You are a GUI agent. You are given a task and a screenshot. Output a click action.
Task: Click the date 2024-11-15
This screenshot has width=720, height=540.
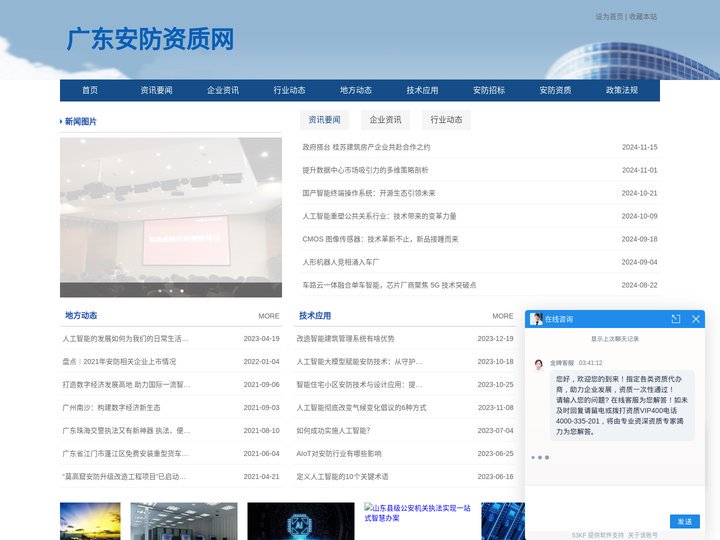coord(640,147)
